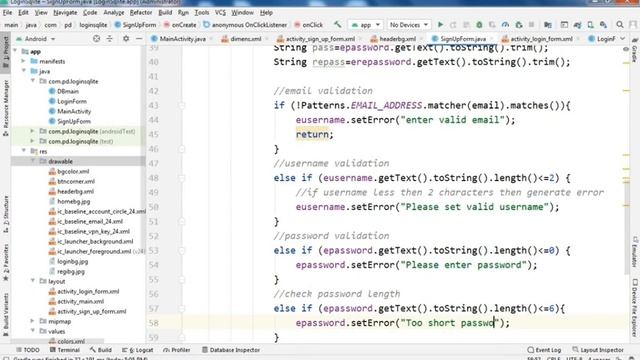Viewport: 640px width, 360px height.
Task: Collapse the java folder
Action: 24,71
